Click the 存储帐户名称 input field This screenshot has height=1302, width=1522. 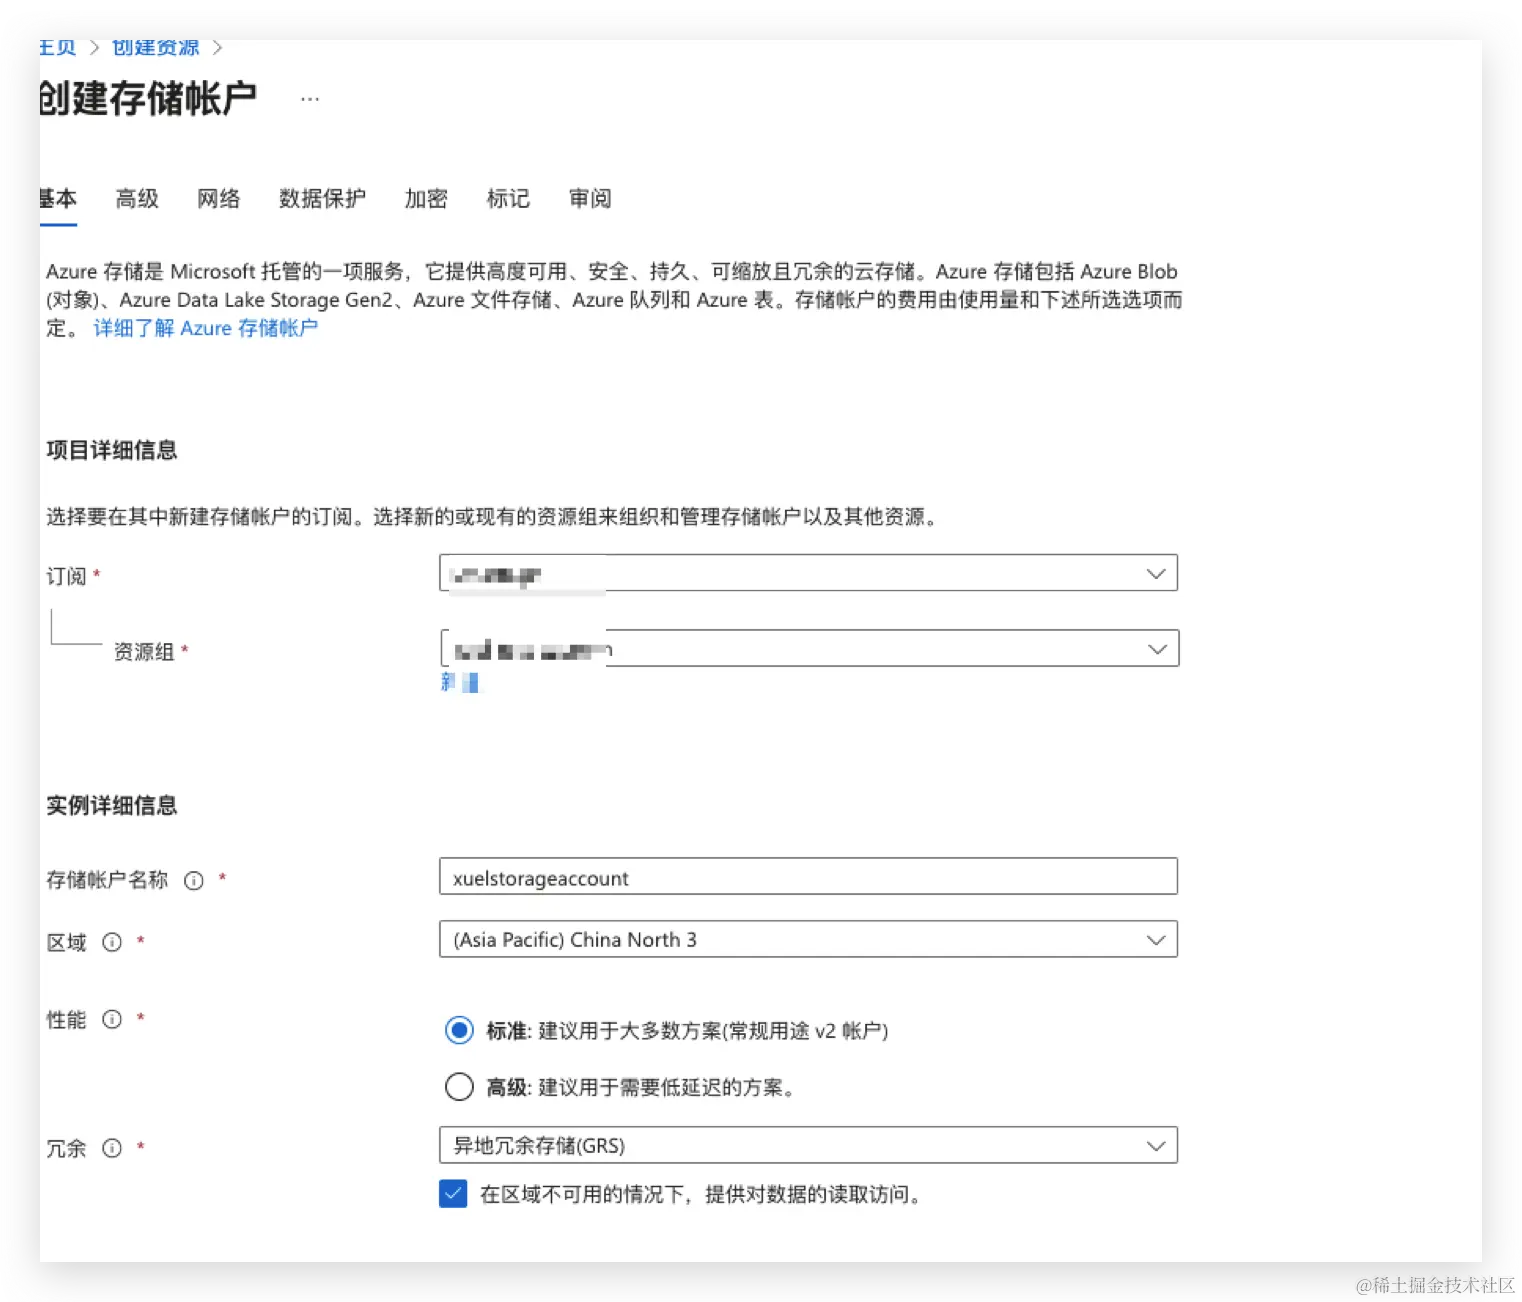click(x=808, y=876)
